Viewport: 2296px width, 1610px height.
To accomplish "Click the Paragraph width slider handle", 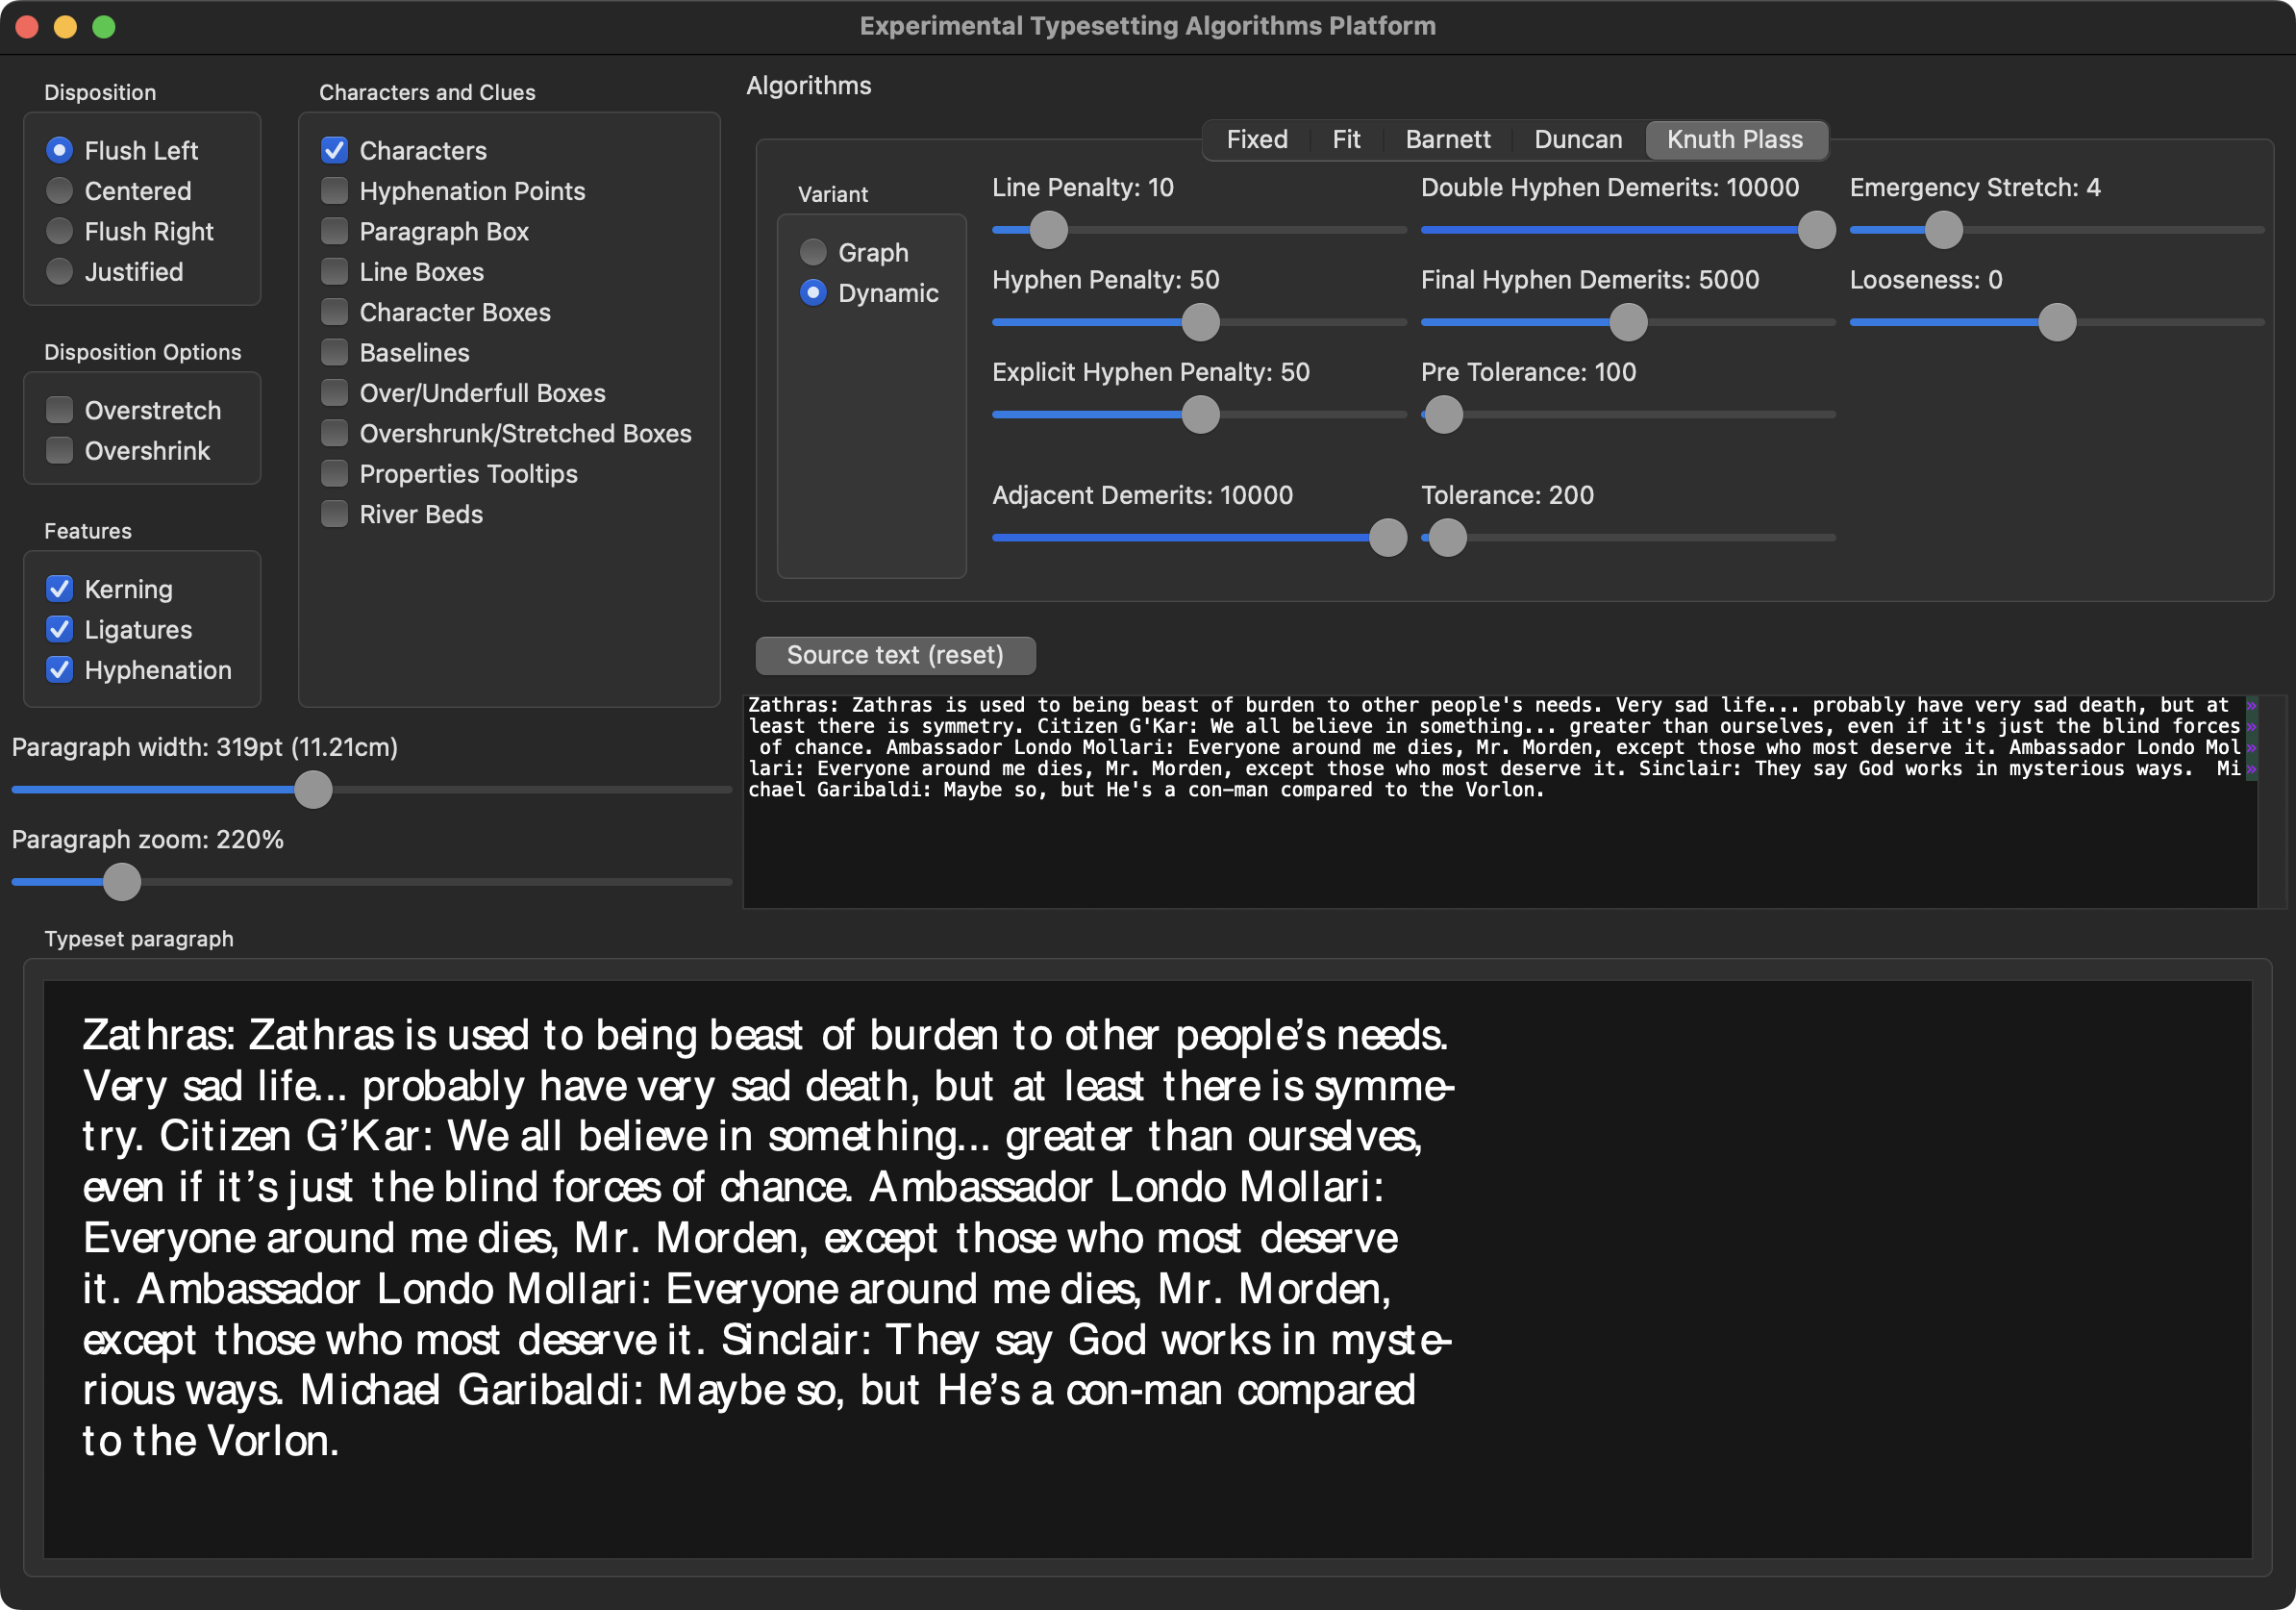I will coord(313,790).
